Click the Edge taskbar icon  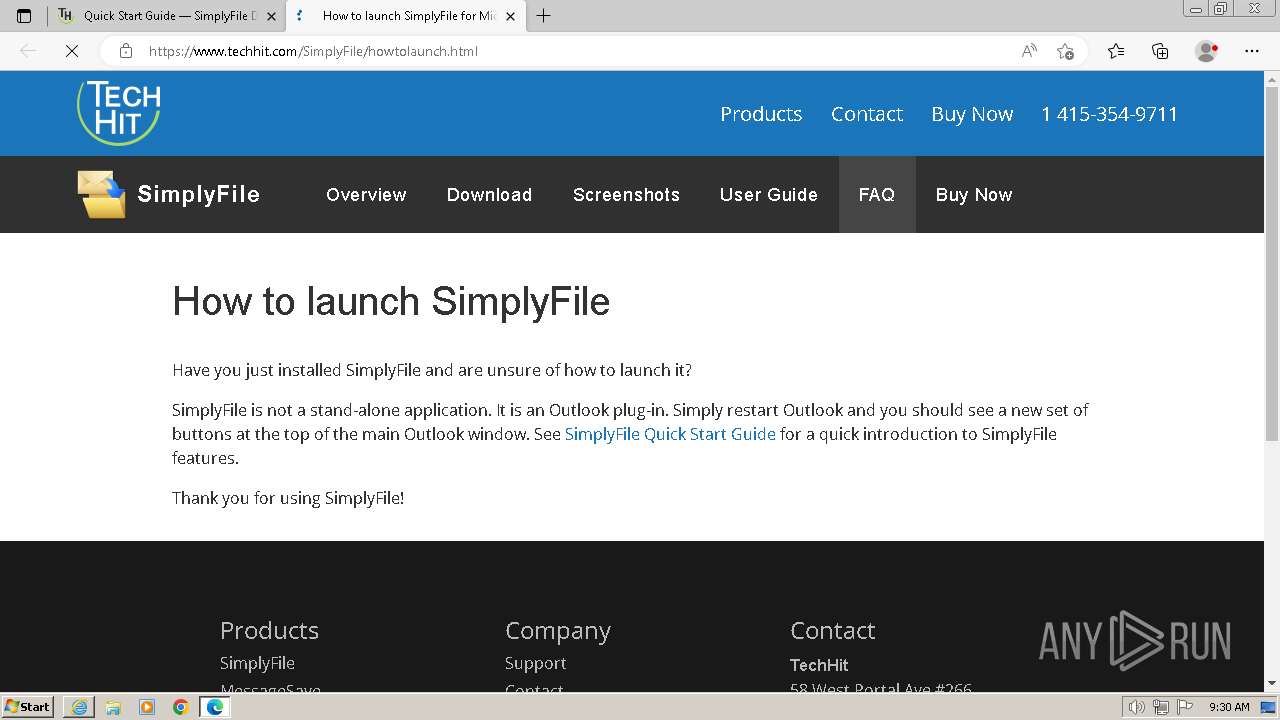215,707
